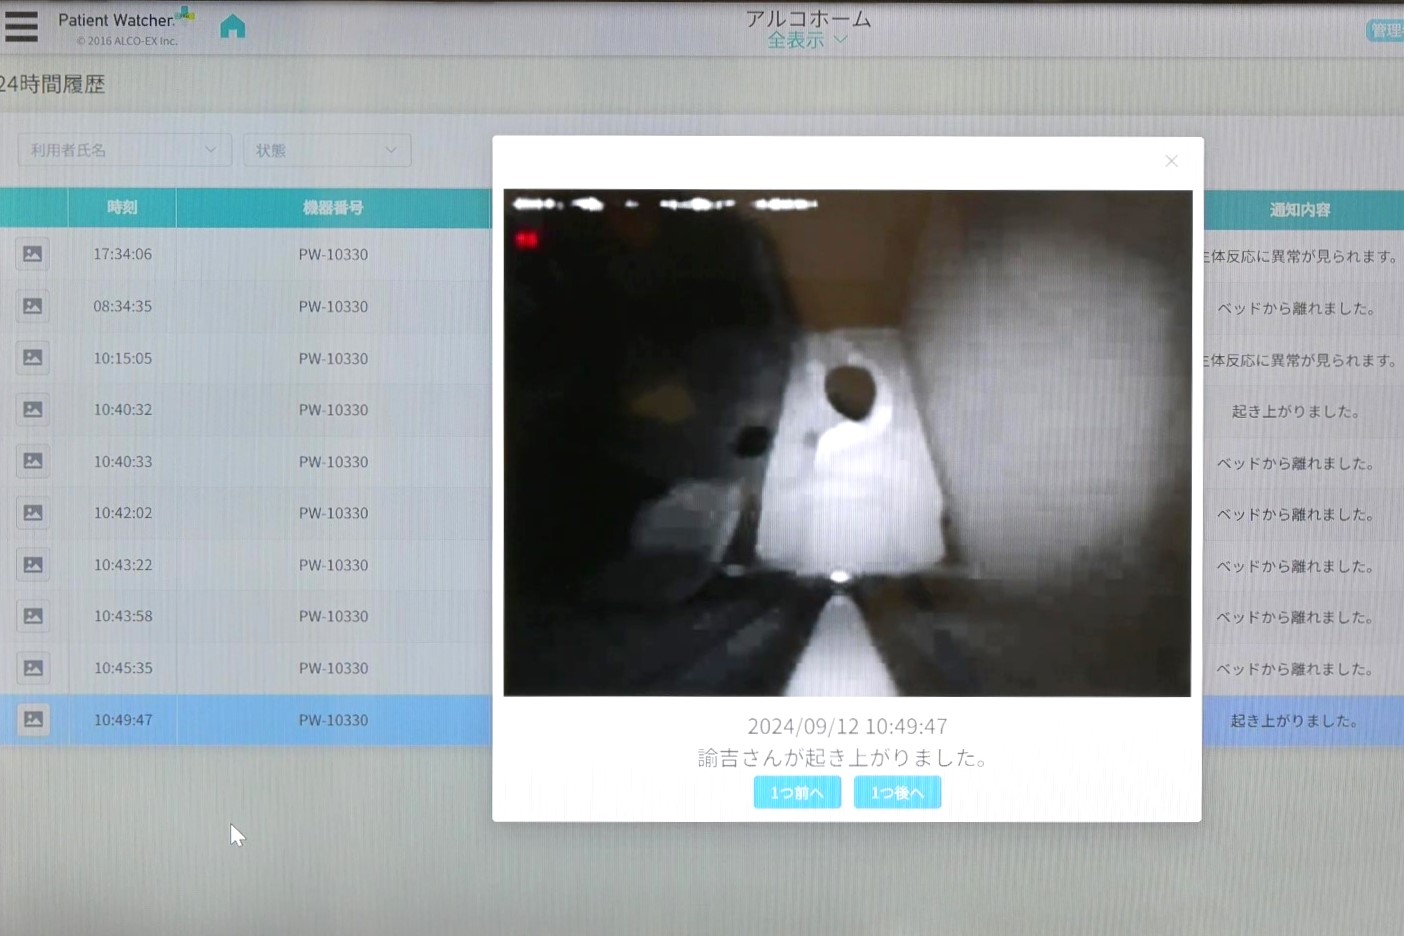The height and width of the screenshot is (936, 1404).
Task: Open snapshot for 10:43:58 entry
Action: (x=33, y=616)
